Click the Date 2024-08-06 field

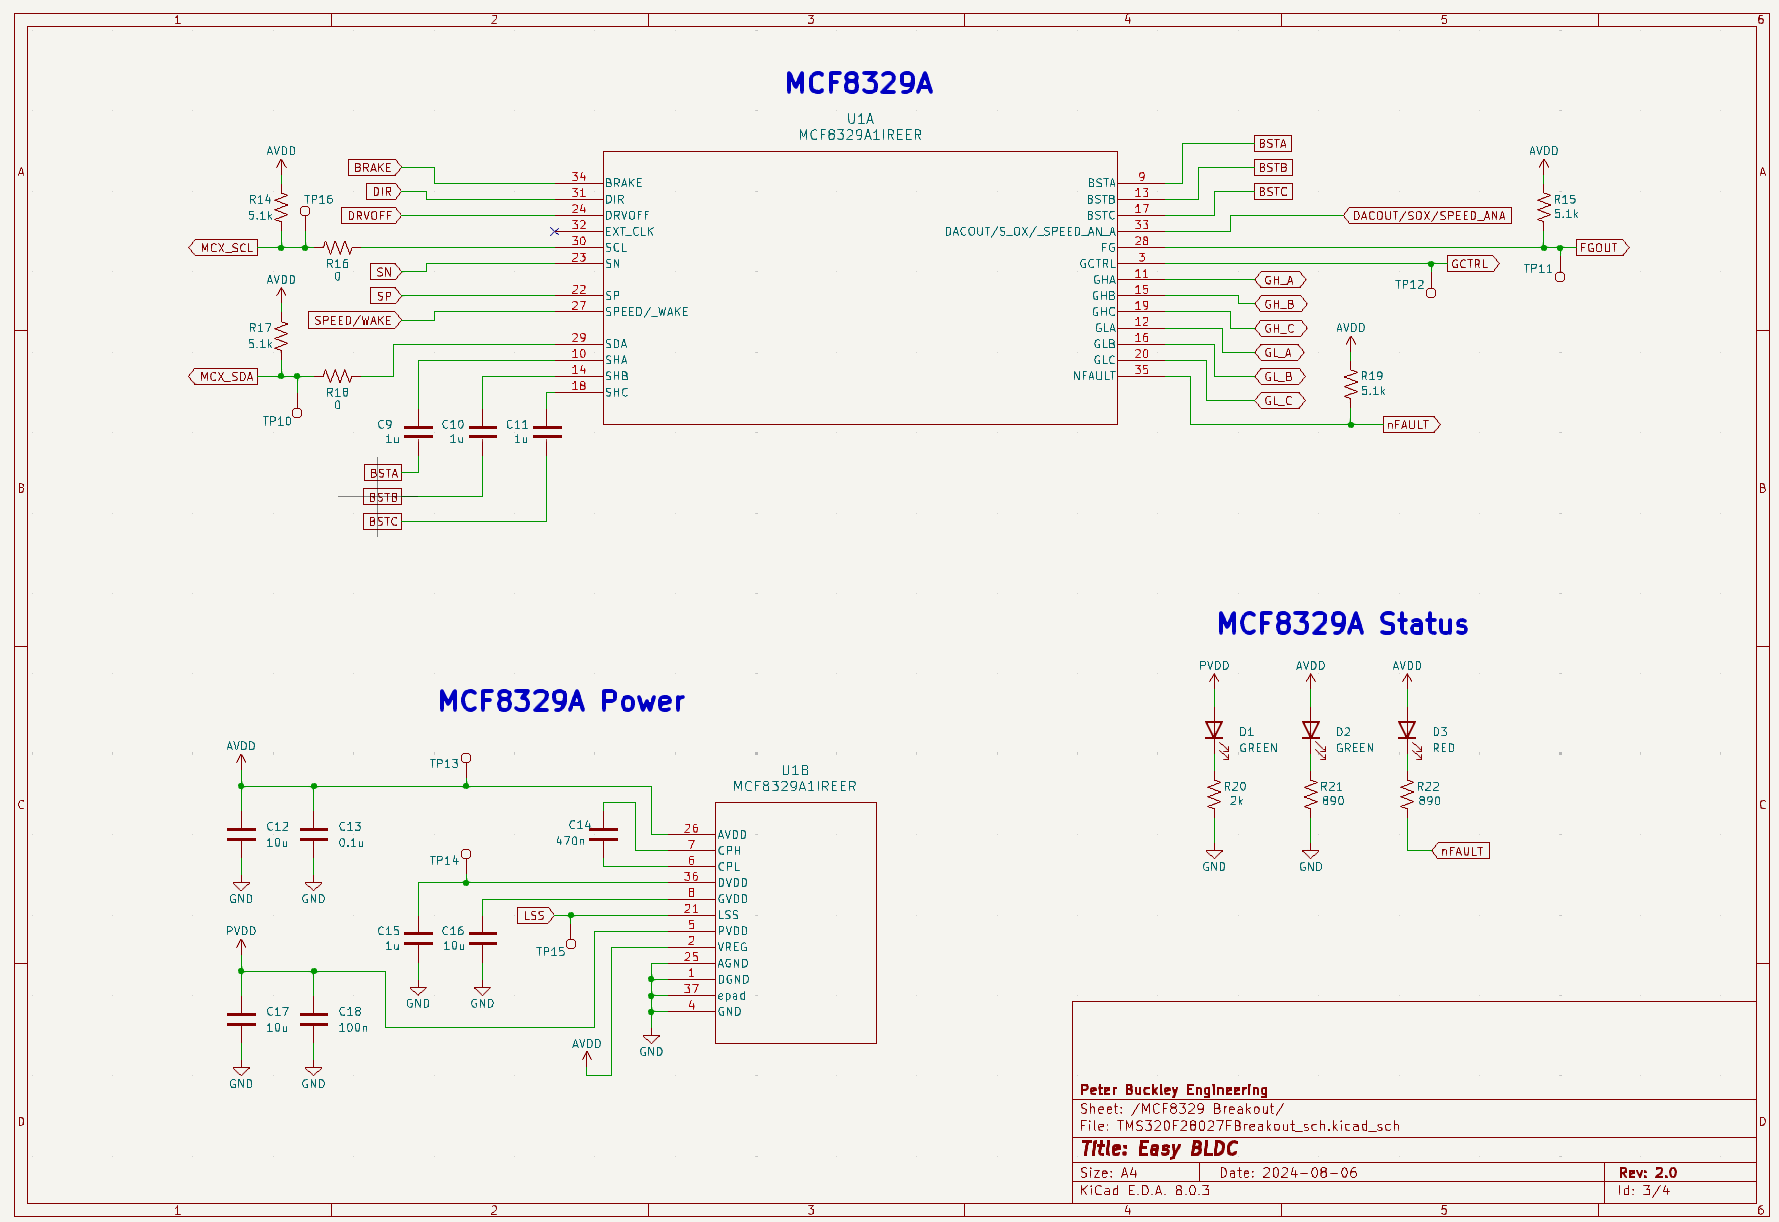point(1289,1173)
